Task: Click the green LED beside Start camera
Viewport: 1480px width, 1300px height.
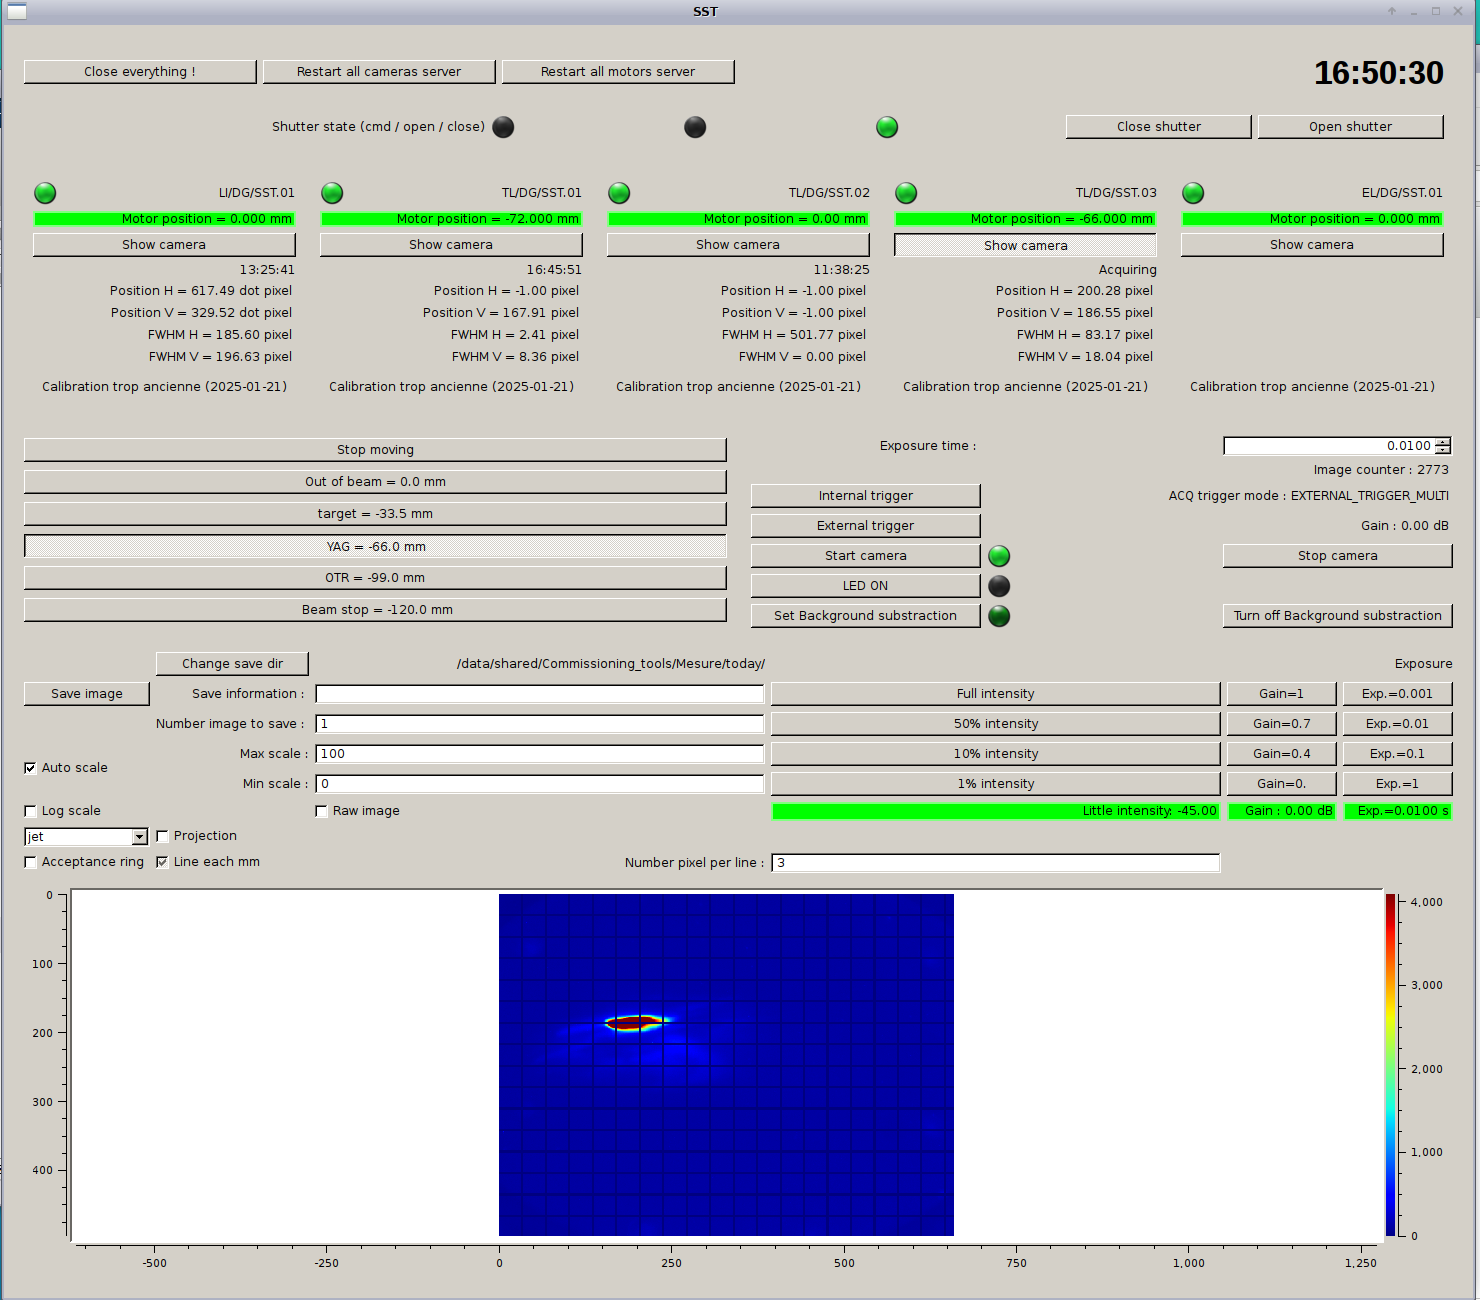Action: coord(999,556)
